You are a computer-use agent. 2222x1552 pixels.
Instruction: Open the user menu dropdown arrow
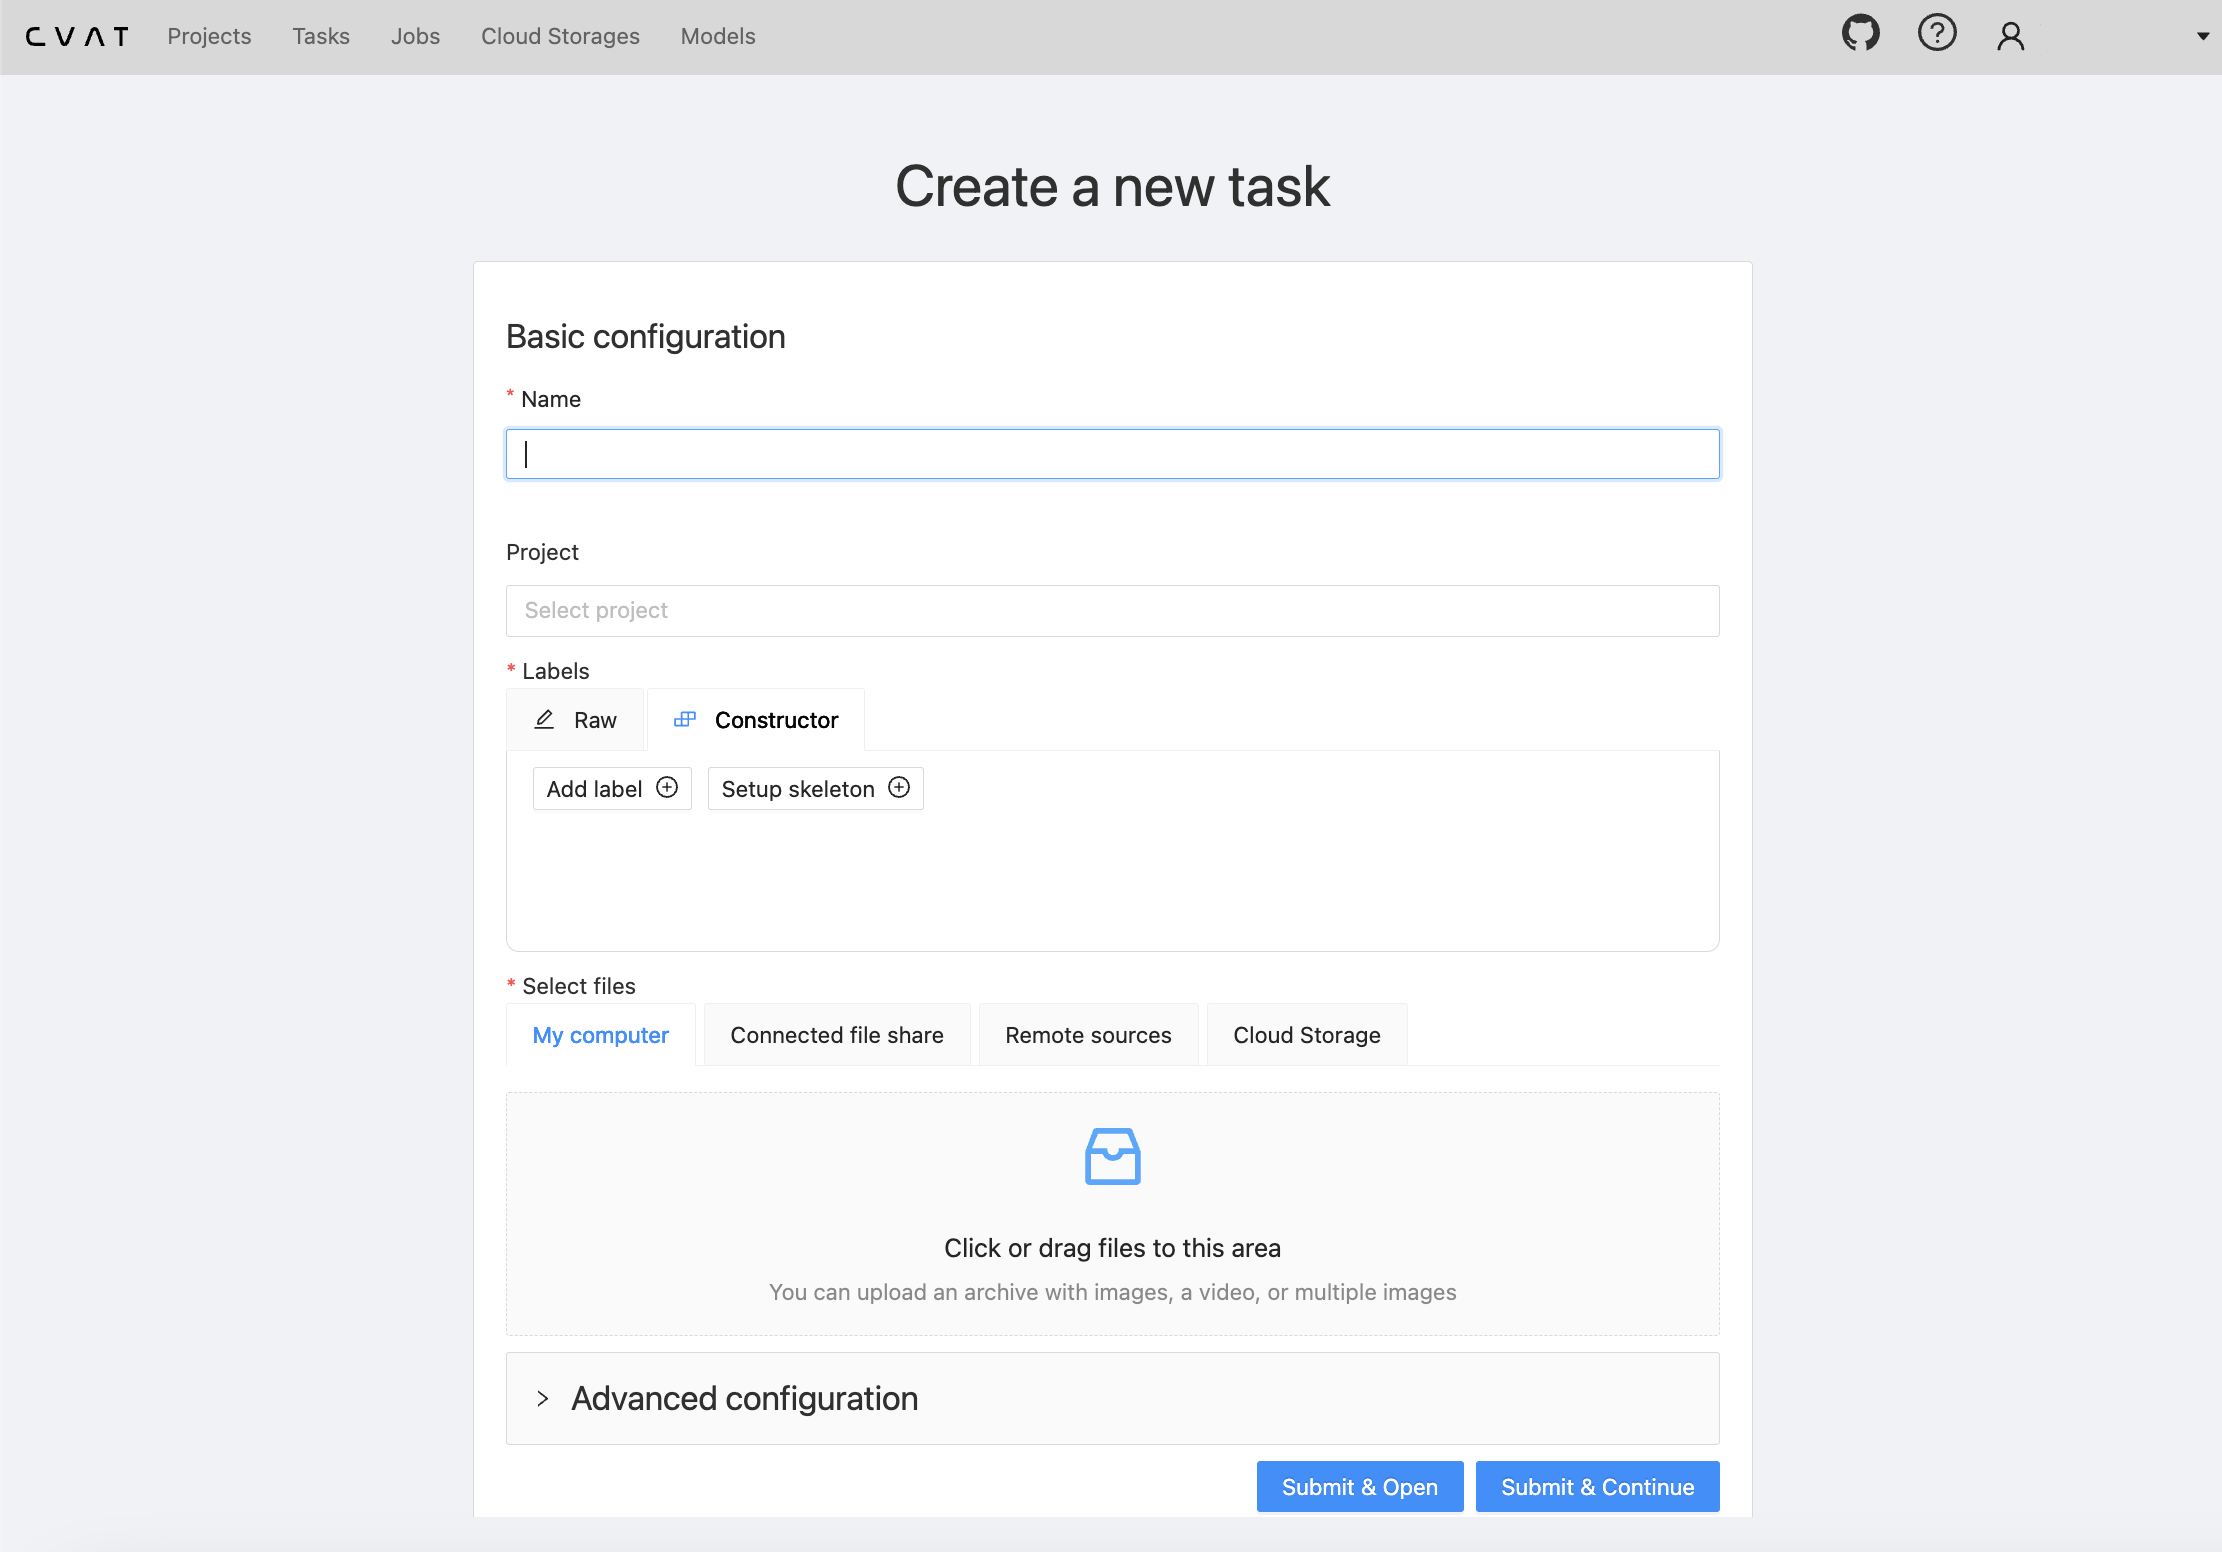(x=2202, y=37)
